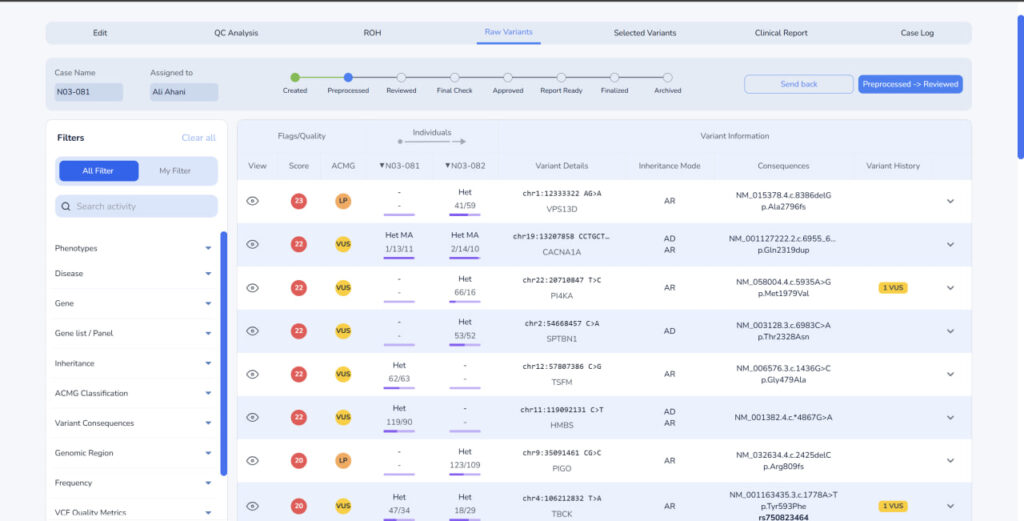Open the Gene list / Panel filter

(208, 334)
